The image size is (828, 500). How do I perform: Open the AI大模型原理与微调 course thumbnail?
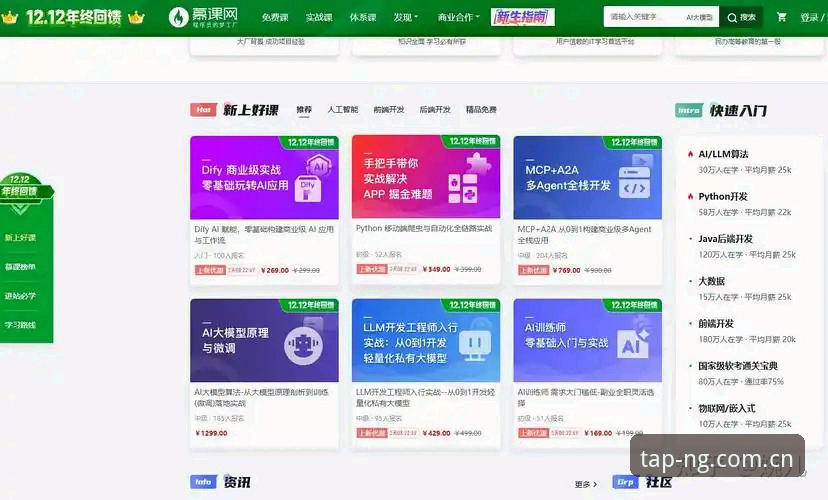point(264,340)
